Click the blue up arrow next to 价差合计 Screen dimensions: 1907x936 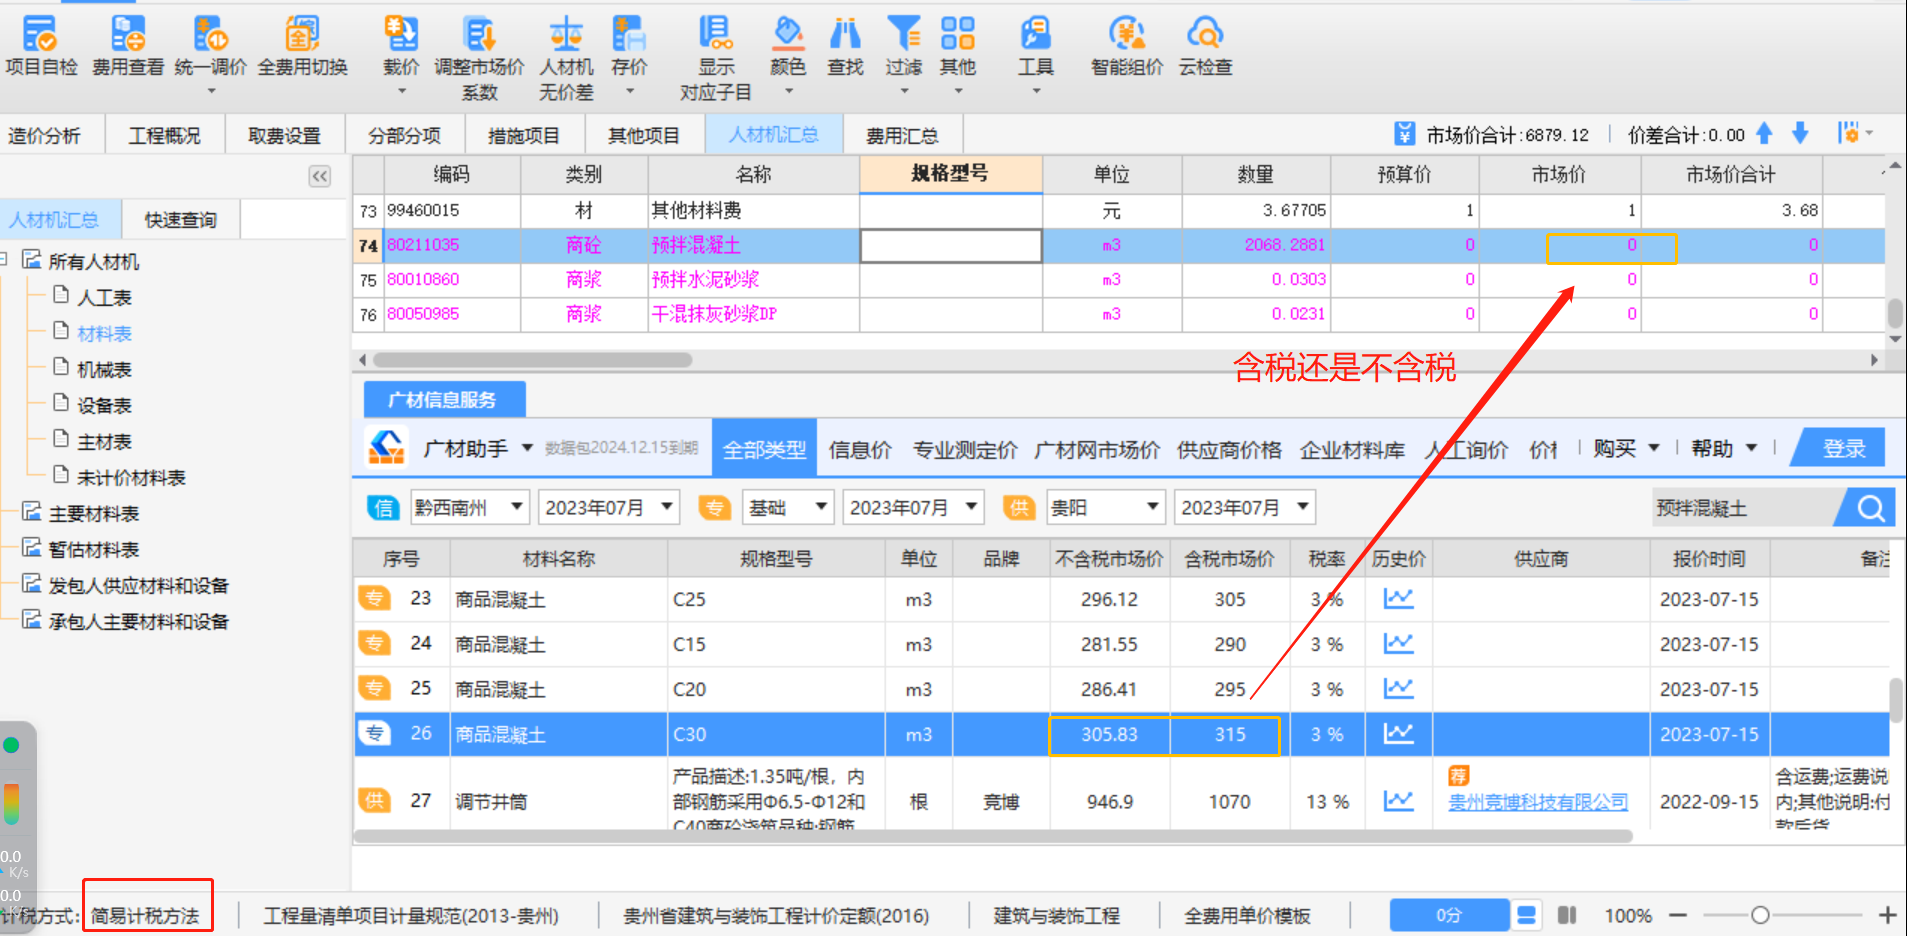[1764, 133]
